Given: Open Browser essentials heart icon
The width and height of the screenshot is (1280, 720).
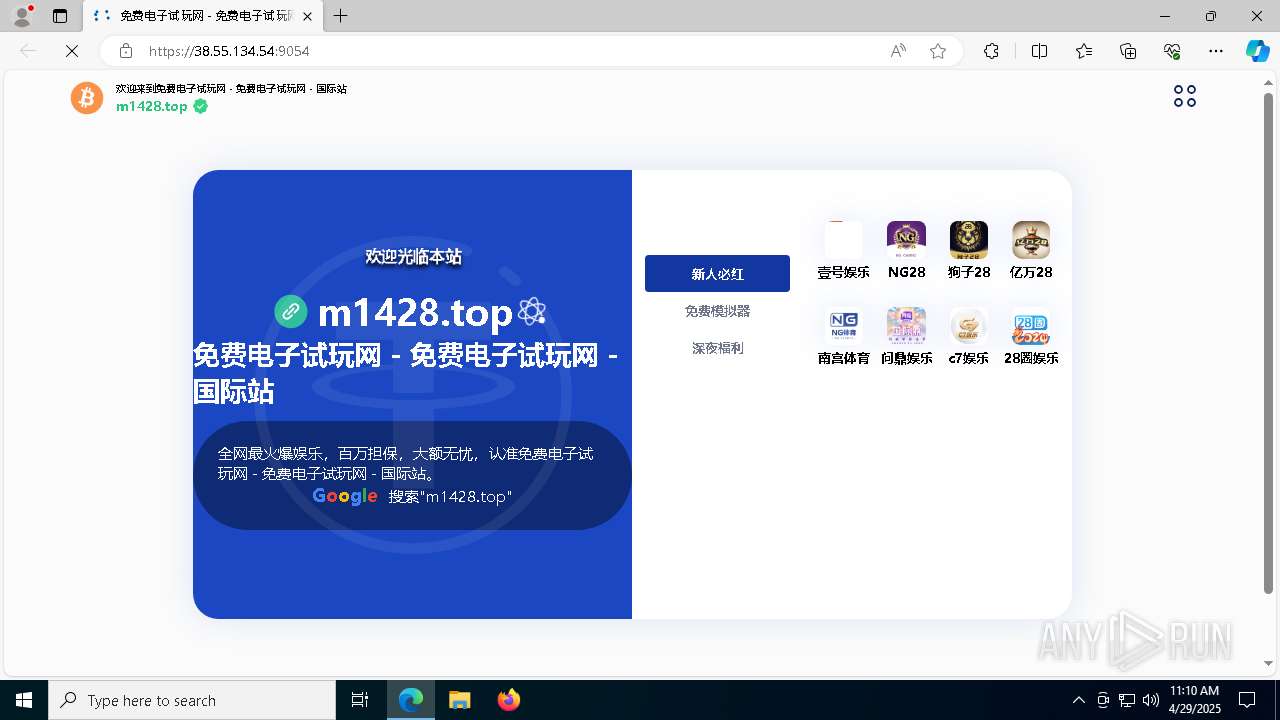Looking at the screenshot, I should 1172,51.
